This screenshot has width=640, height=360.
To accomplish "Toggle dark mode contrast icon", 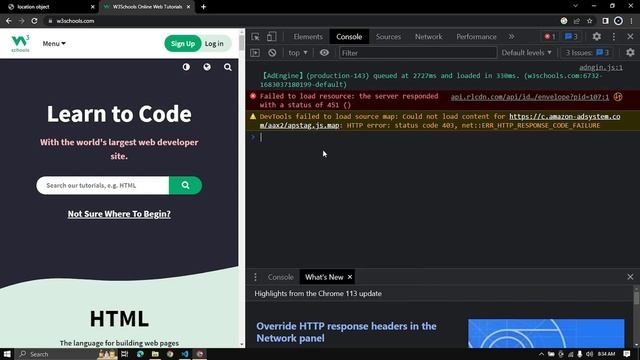I will (186, 67).
